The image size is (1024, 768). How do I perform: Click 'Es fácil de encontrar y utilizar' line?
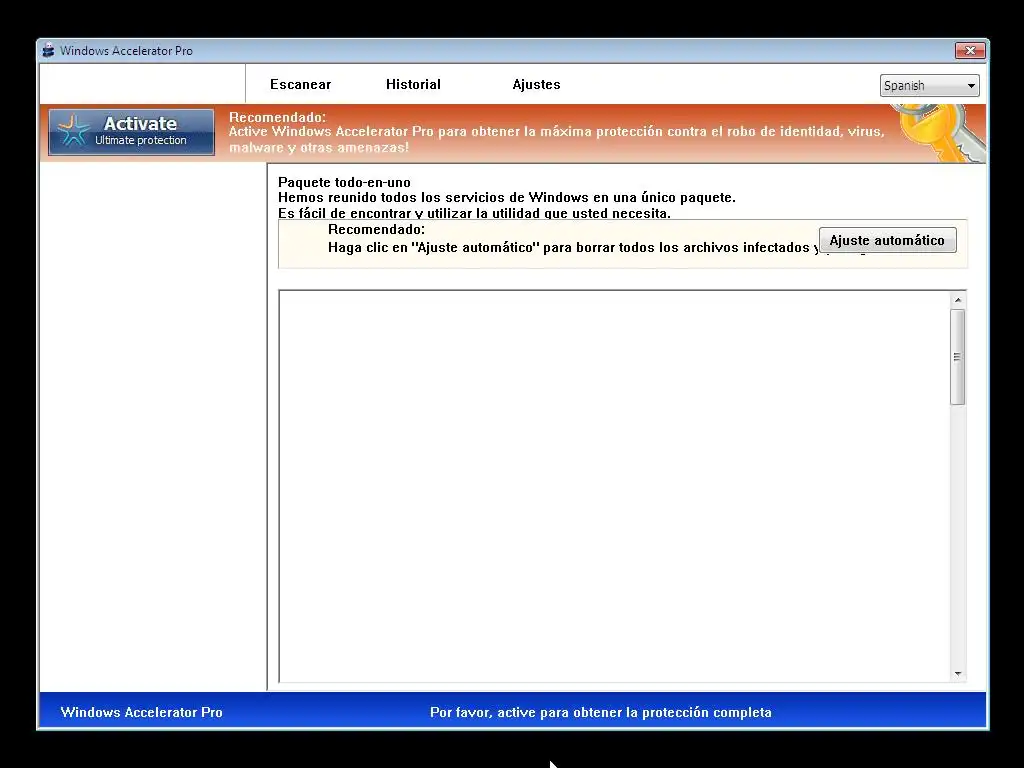click(474, 213)
